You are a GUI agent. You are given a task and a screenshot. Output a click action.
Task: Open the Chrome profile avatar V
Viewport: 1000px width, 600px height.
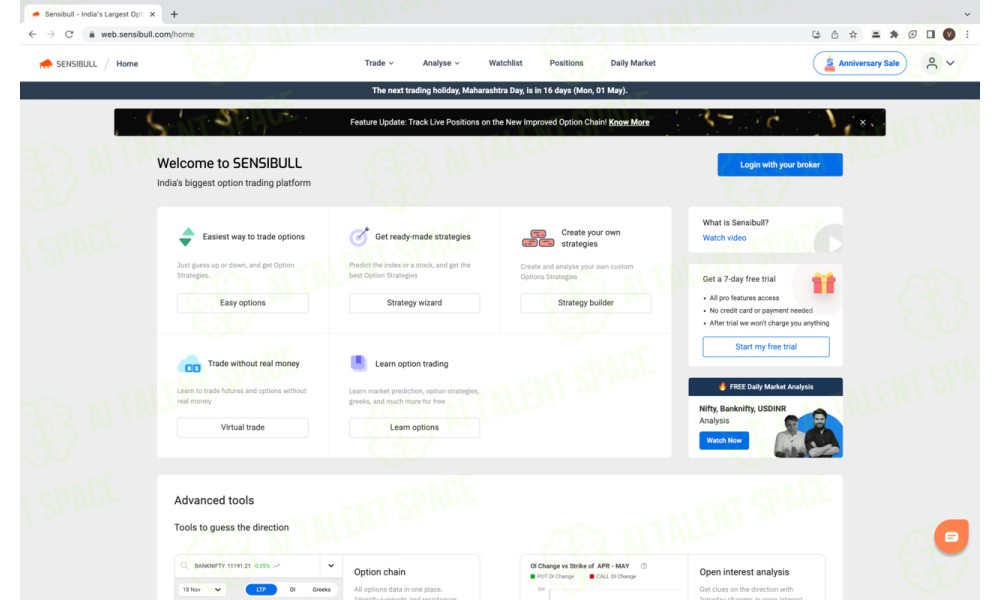(x=949, y=34)
